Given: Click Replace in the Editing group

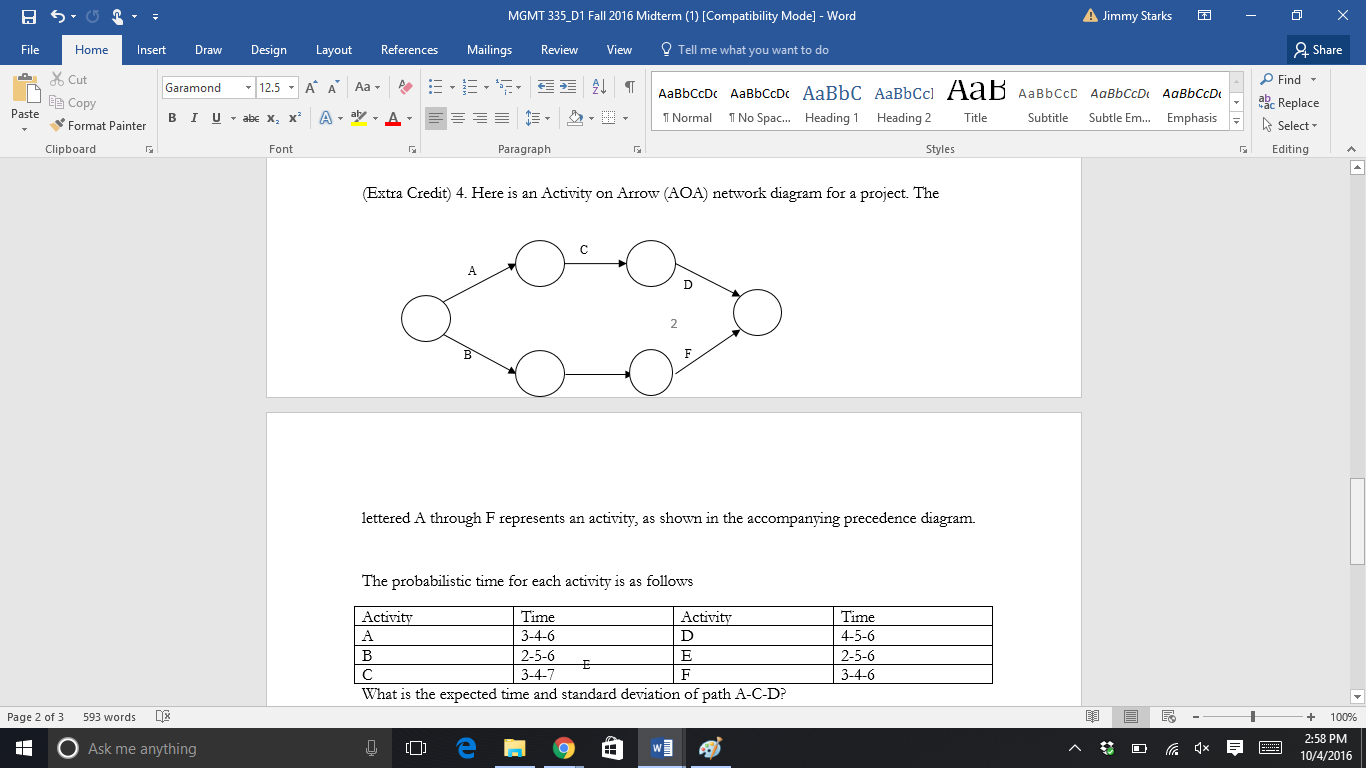Looking at the screenshot, I should (1289, 103).
